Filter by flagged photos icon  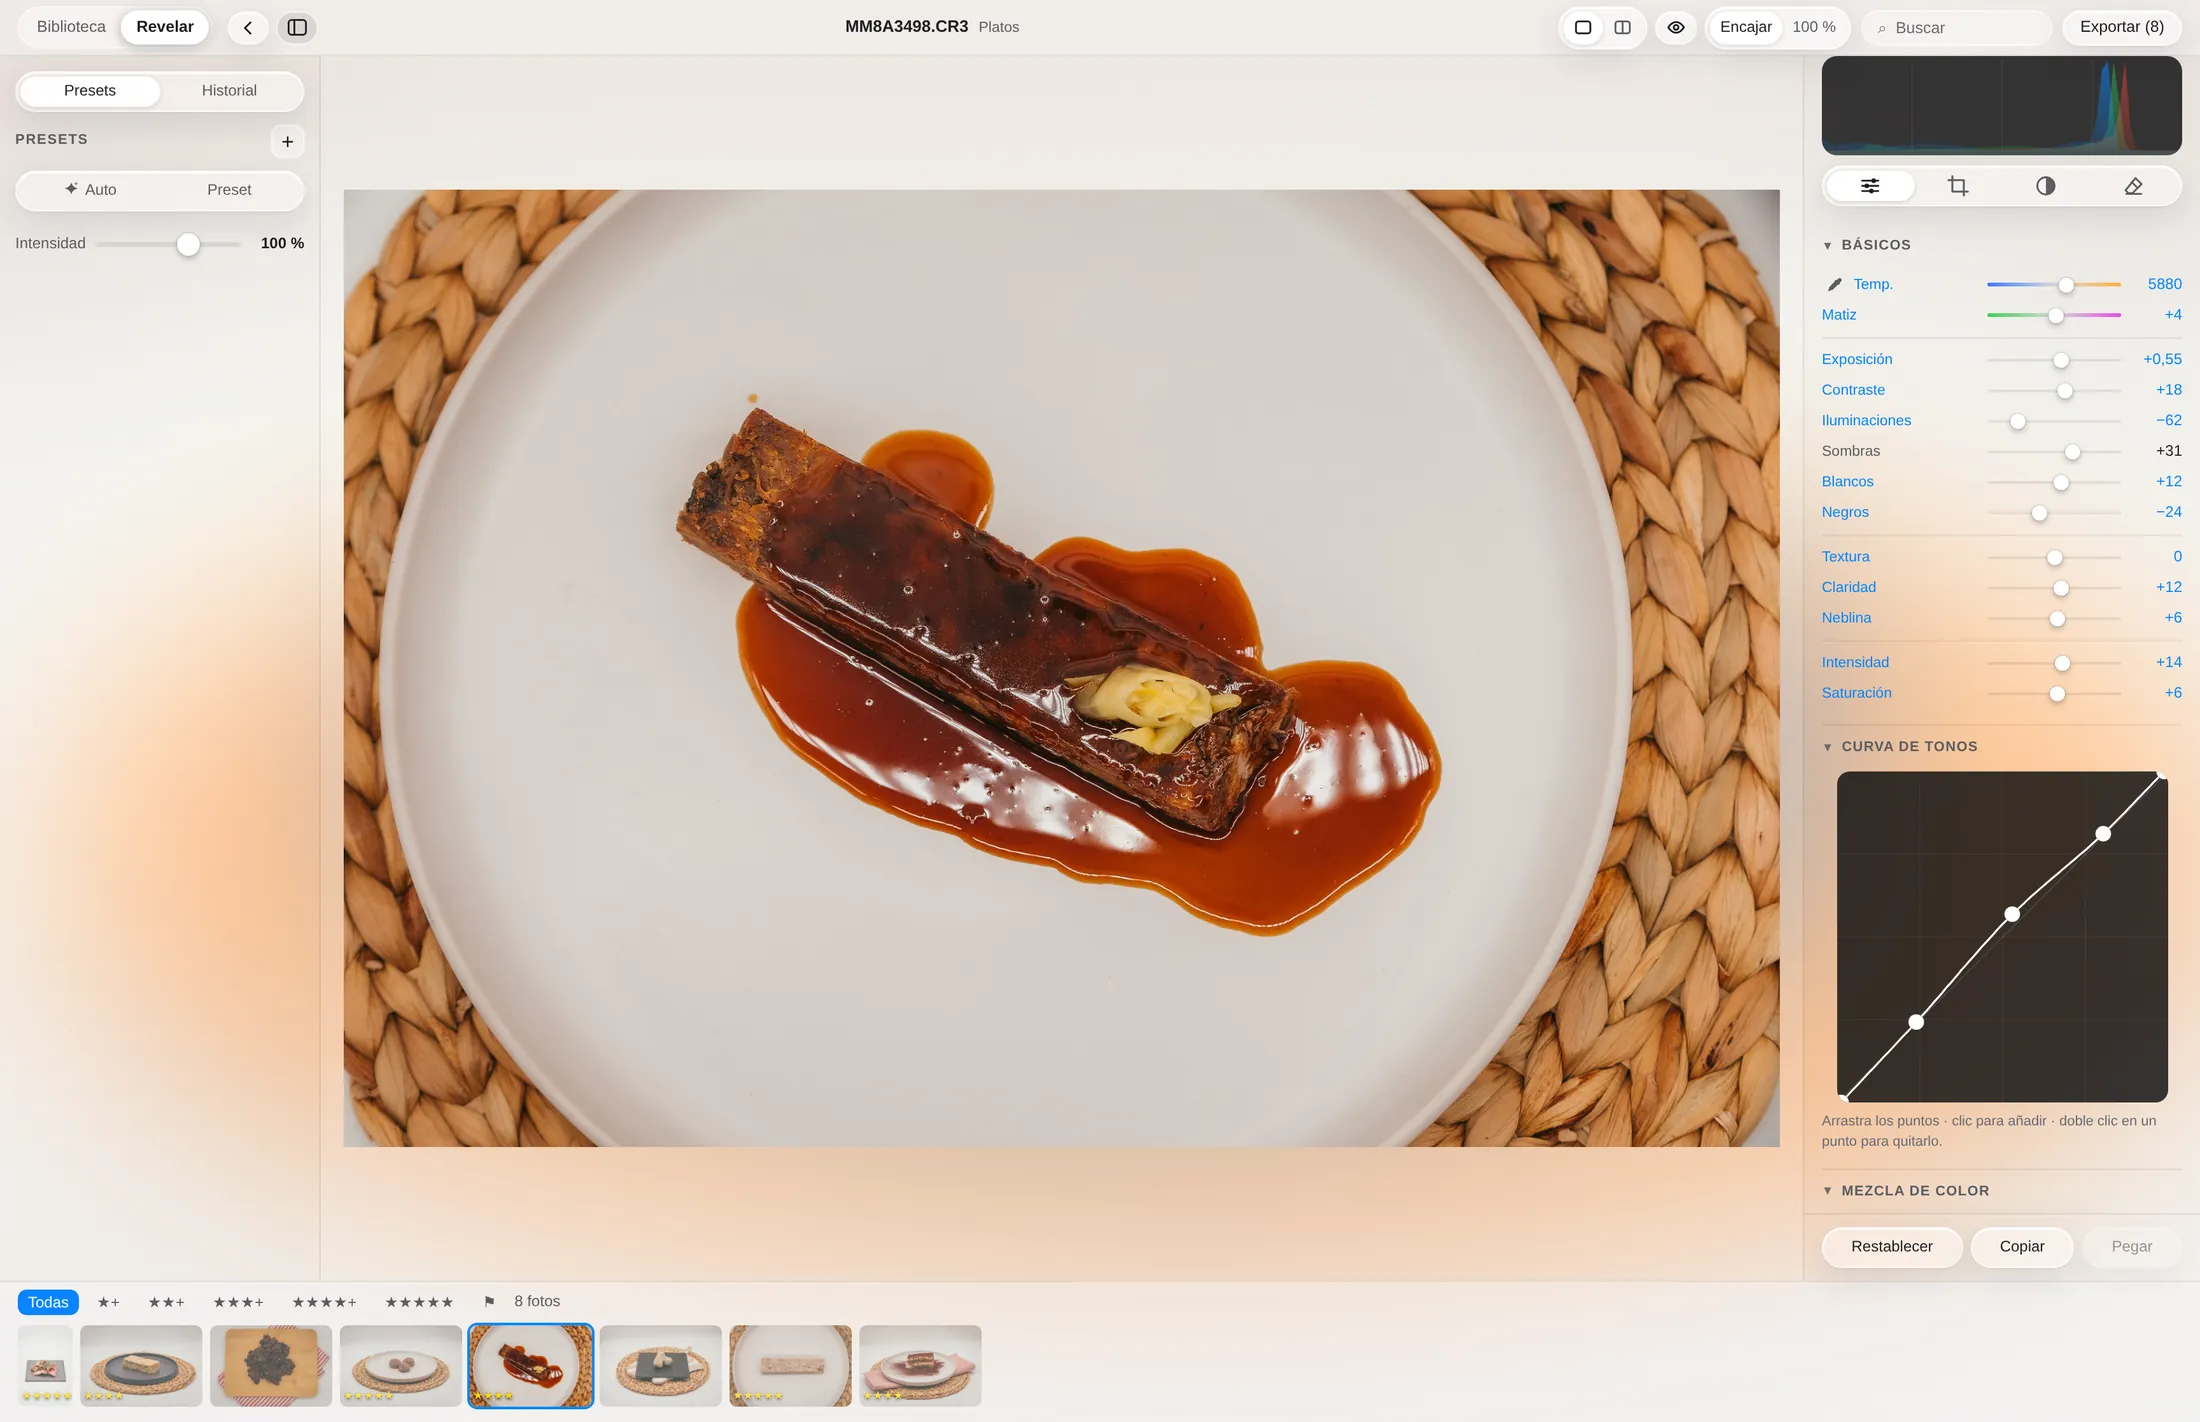pos(489,1301)
